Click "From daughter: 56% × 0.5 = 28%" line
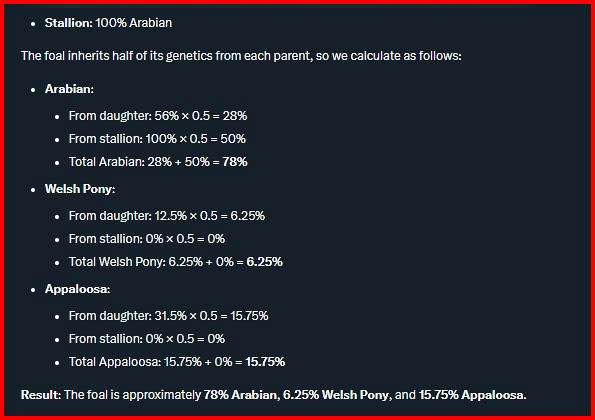 click(158, 116)
